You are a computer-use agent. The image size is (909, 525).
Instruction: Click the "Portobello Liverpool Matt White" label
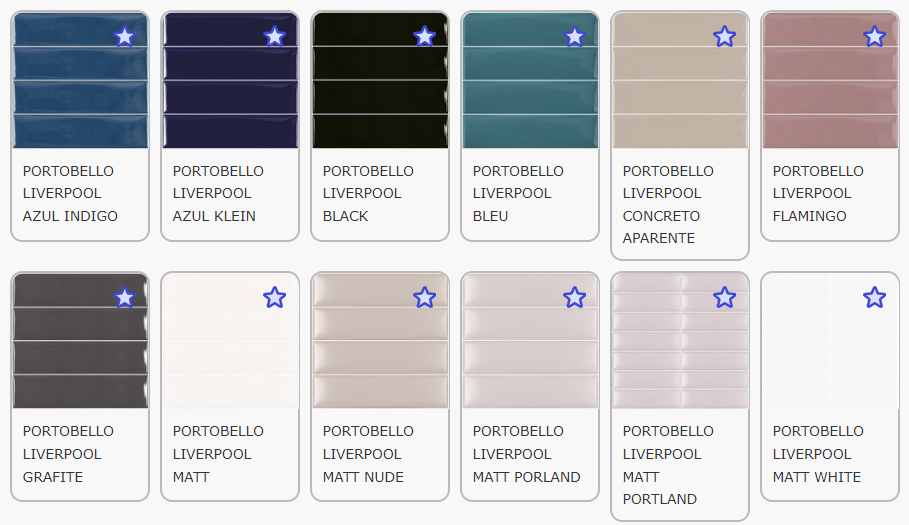tap(818, 454)
